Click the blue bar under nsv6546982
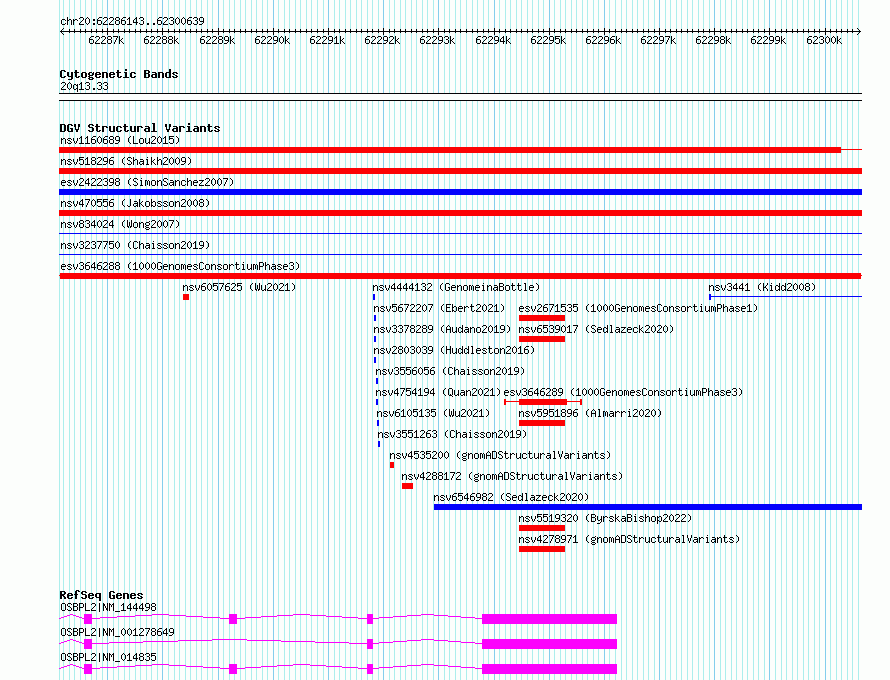 pos(648,507)
